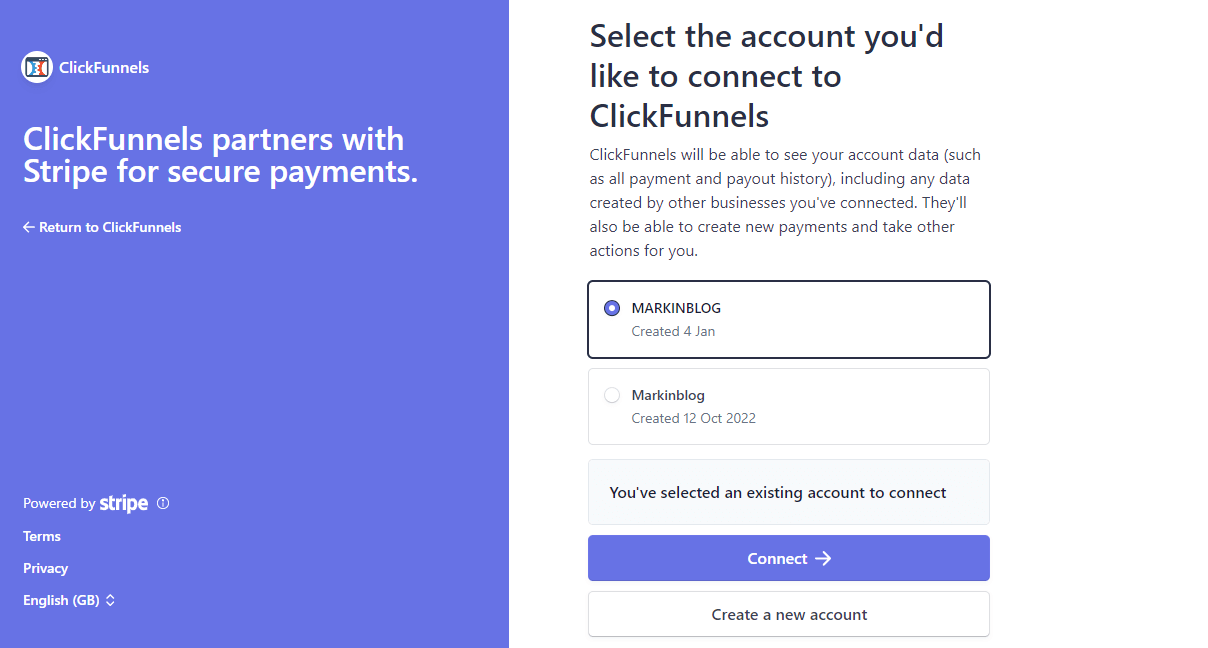Screen dimensions: 1208x648
Task: Click Create a new account
Action: pos(788,614)
